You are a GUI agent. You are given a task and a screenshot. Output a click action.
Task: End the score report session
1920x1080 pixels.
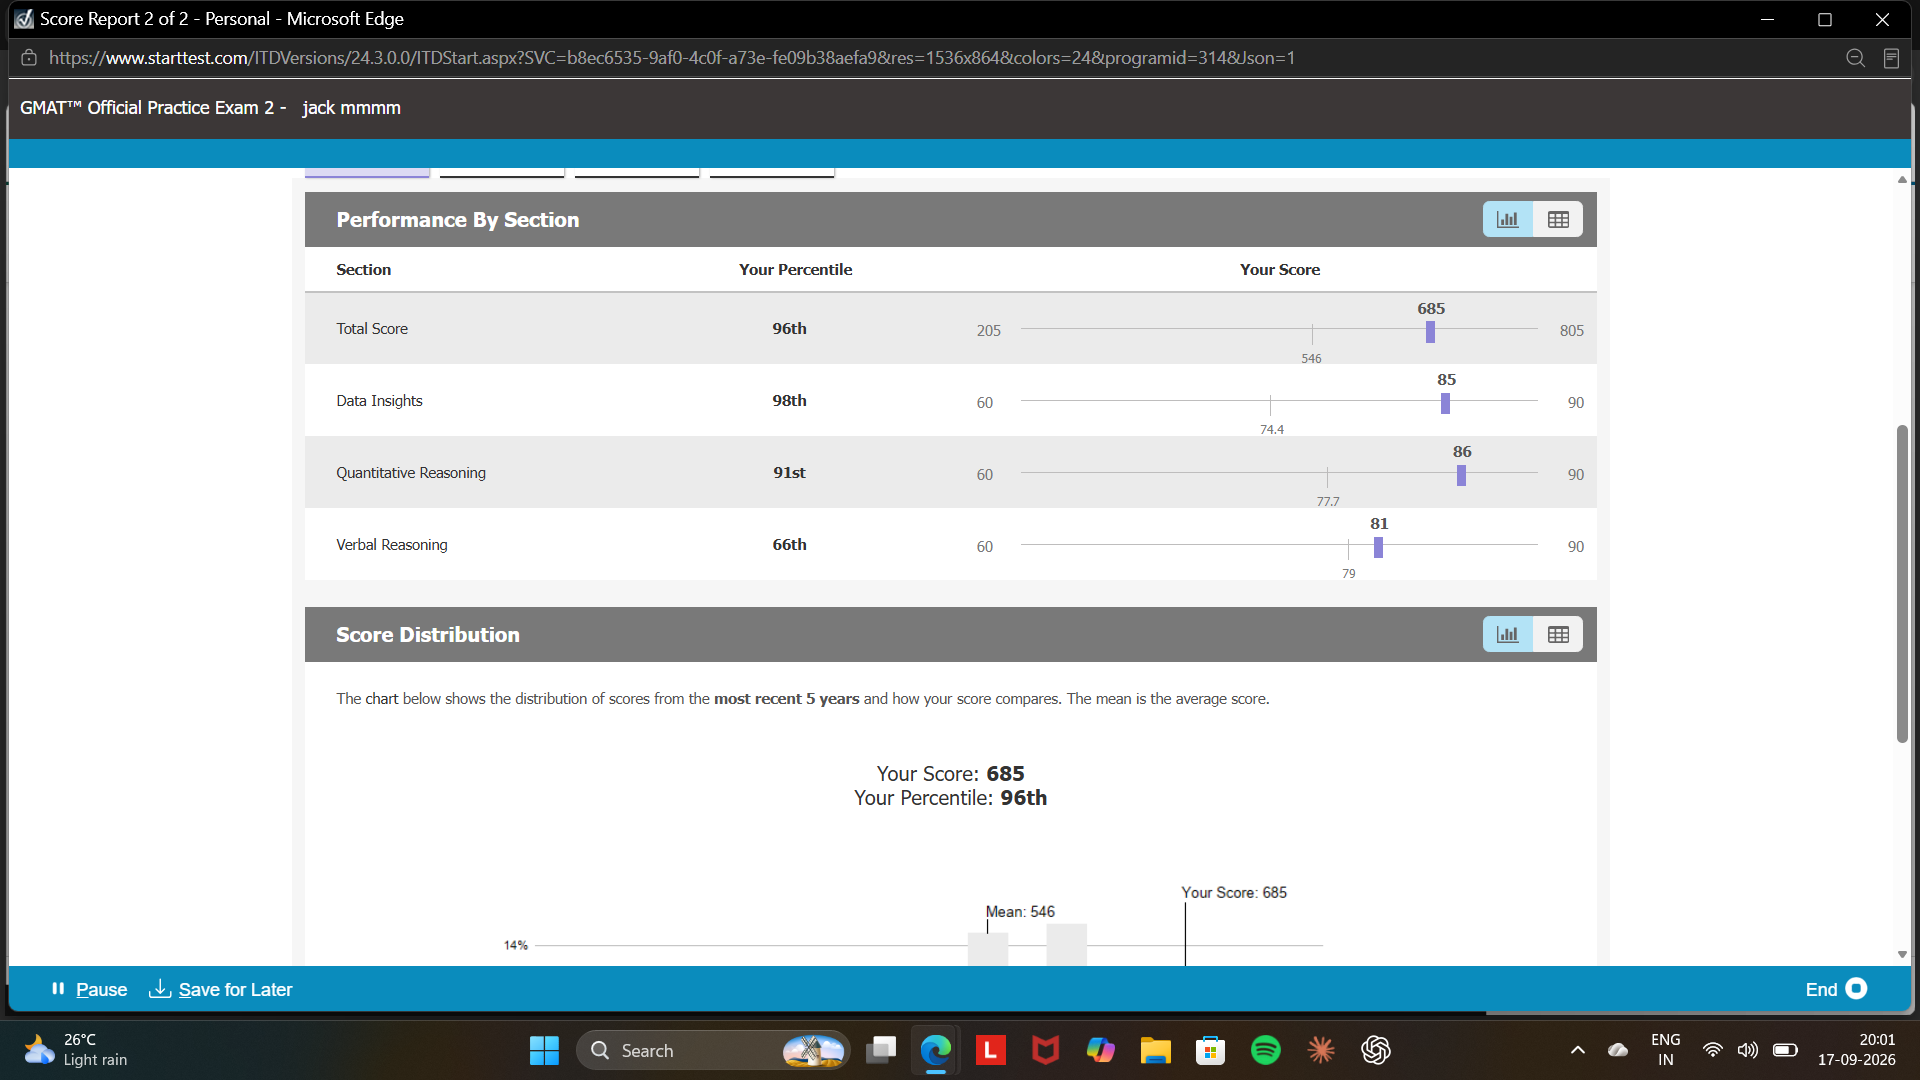[x=1836, y=989]
